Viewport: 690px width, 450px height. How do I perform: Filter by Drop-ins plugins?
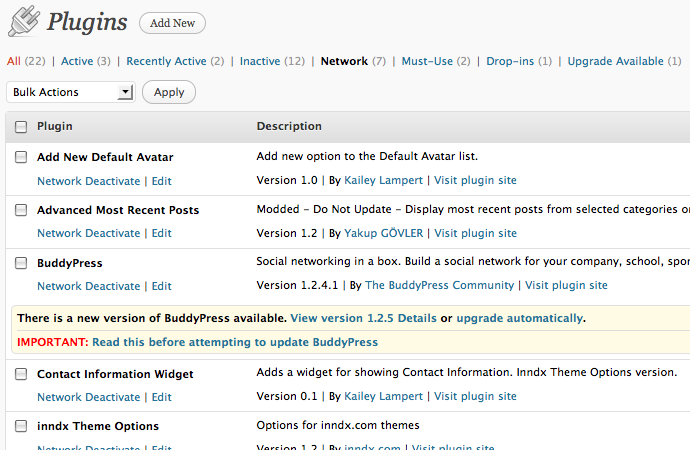(x=510, y=61)
